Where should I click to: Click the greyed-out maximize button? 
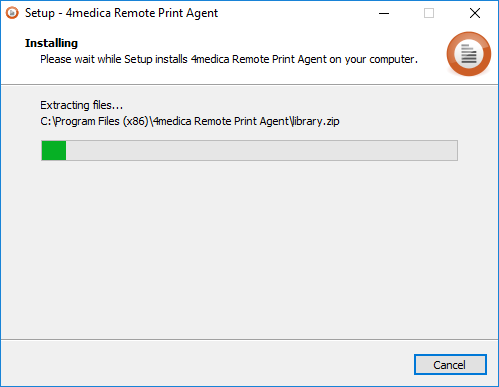[x=429, y=13]
